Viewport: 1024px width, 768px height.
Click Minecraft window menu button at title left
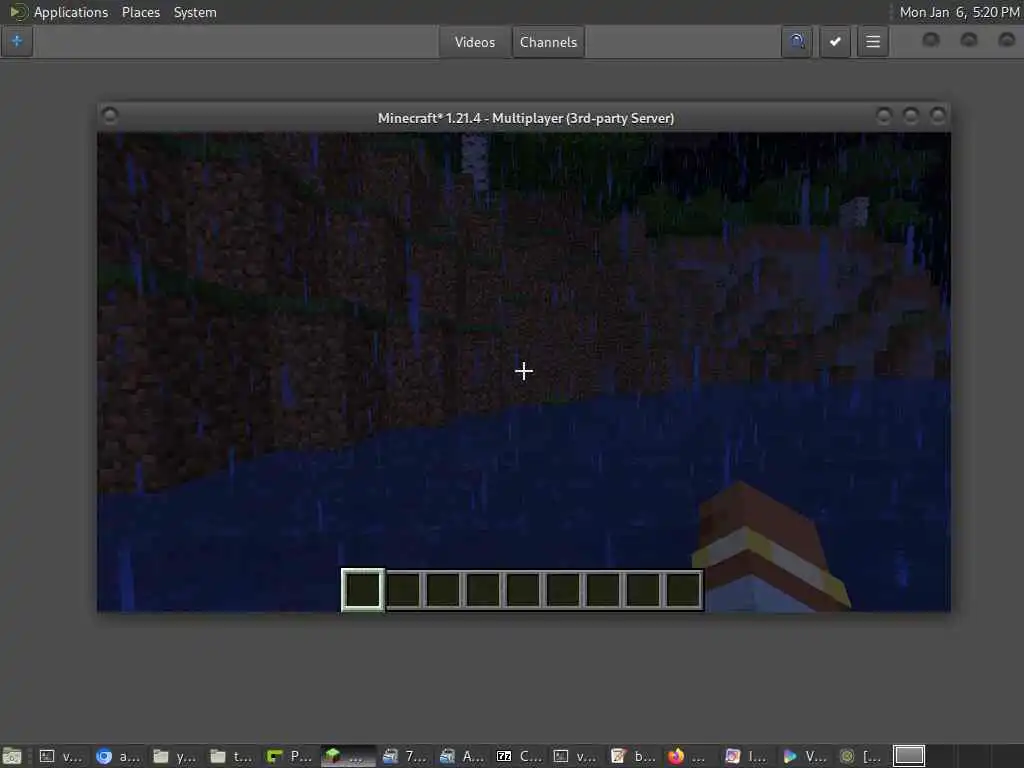[110, 116]
